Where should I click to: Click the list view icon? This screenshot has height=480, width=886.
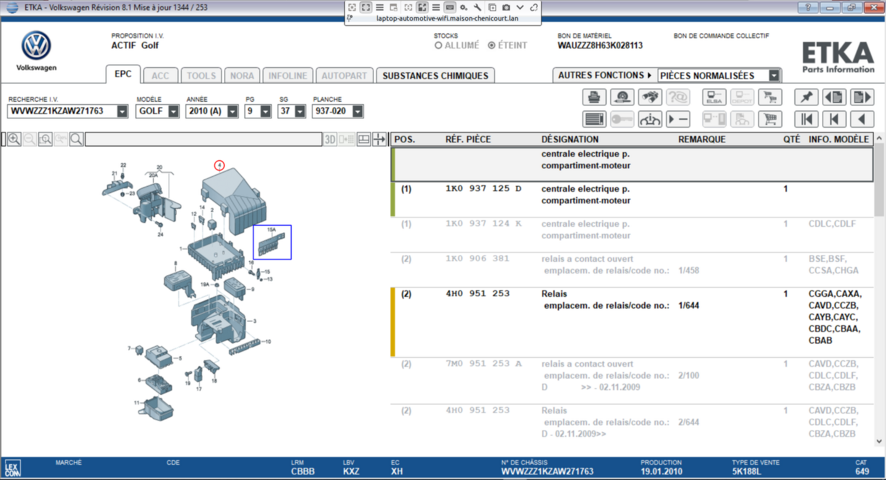pos(594,119)
